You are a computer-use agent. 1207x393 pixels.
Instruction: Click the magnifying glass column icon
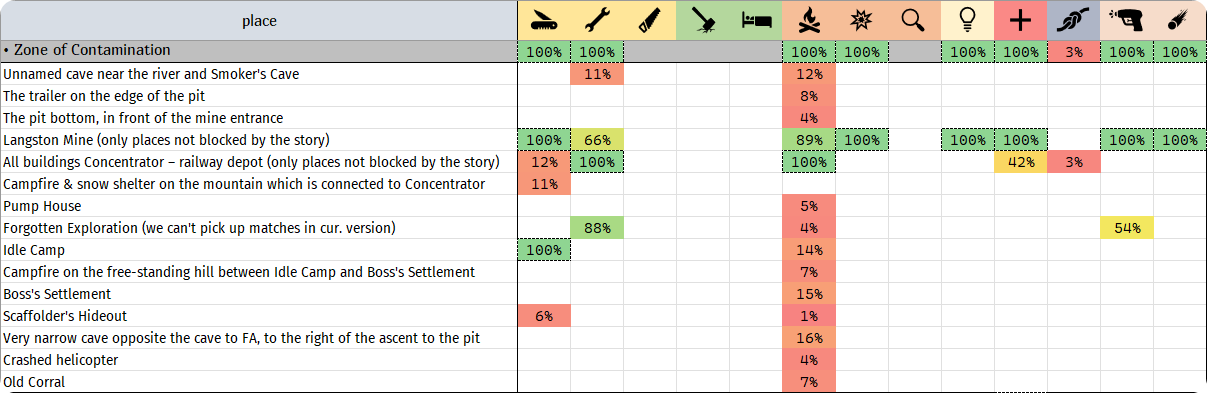click(914, 20)
